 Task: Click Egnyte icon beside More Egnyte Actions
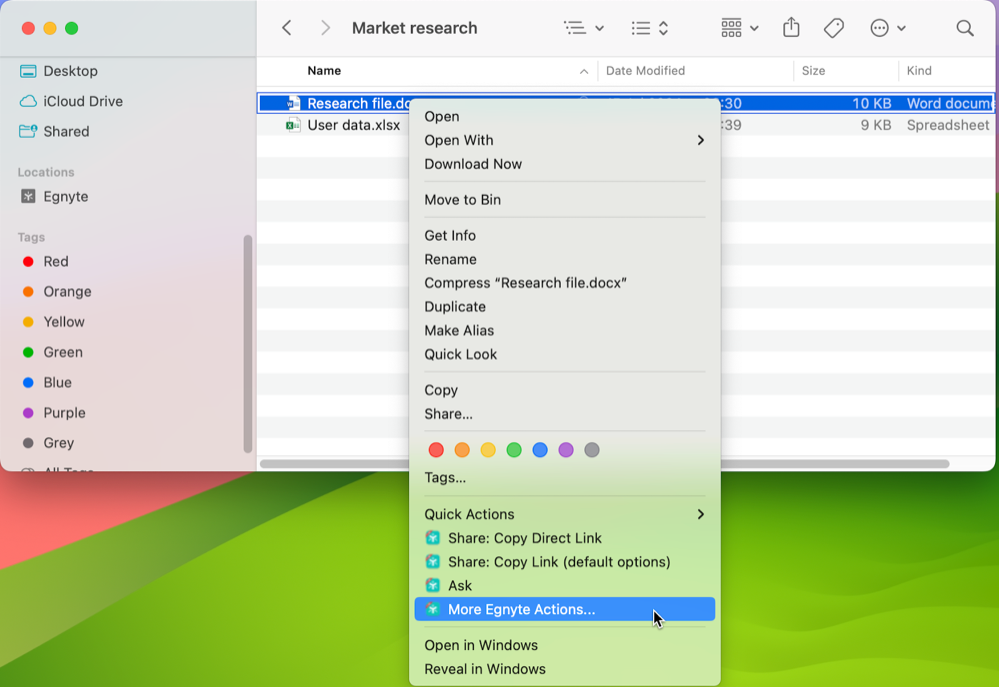click(x=433, y=609)
